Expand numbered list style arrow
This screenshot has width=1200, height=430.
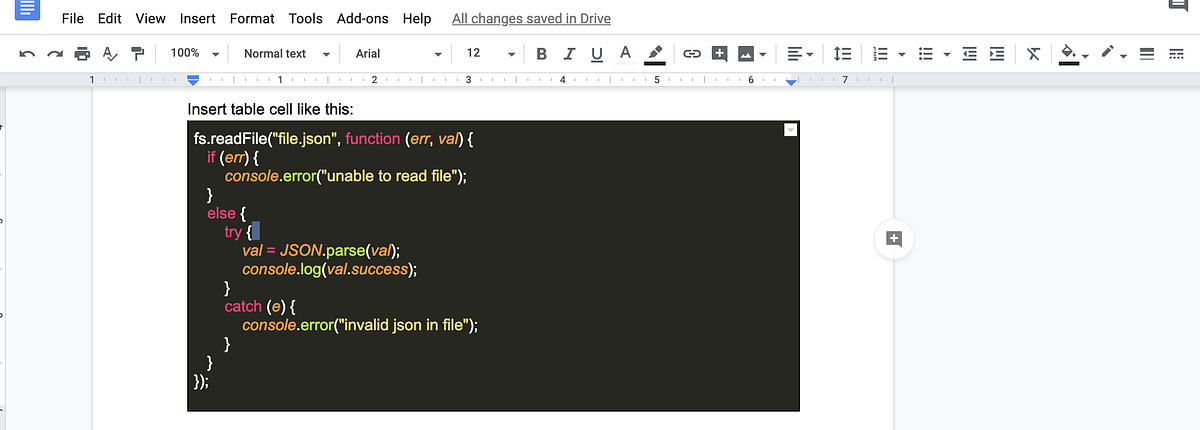(x=901, y=54)
